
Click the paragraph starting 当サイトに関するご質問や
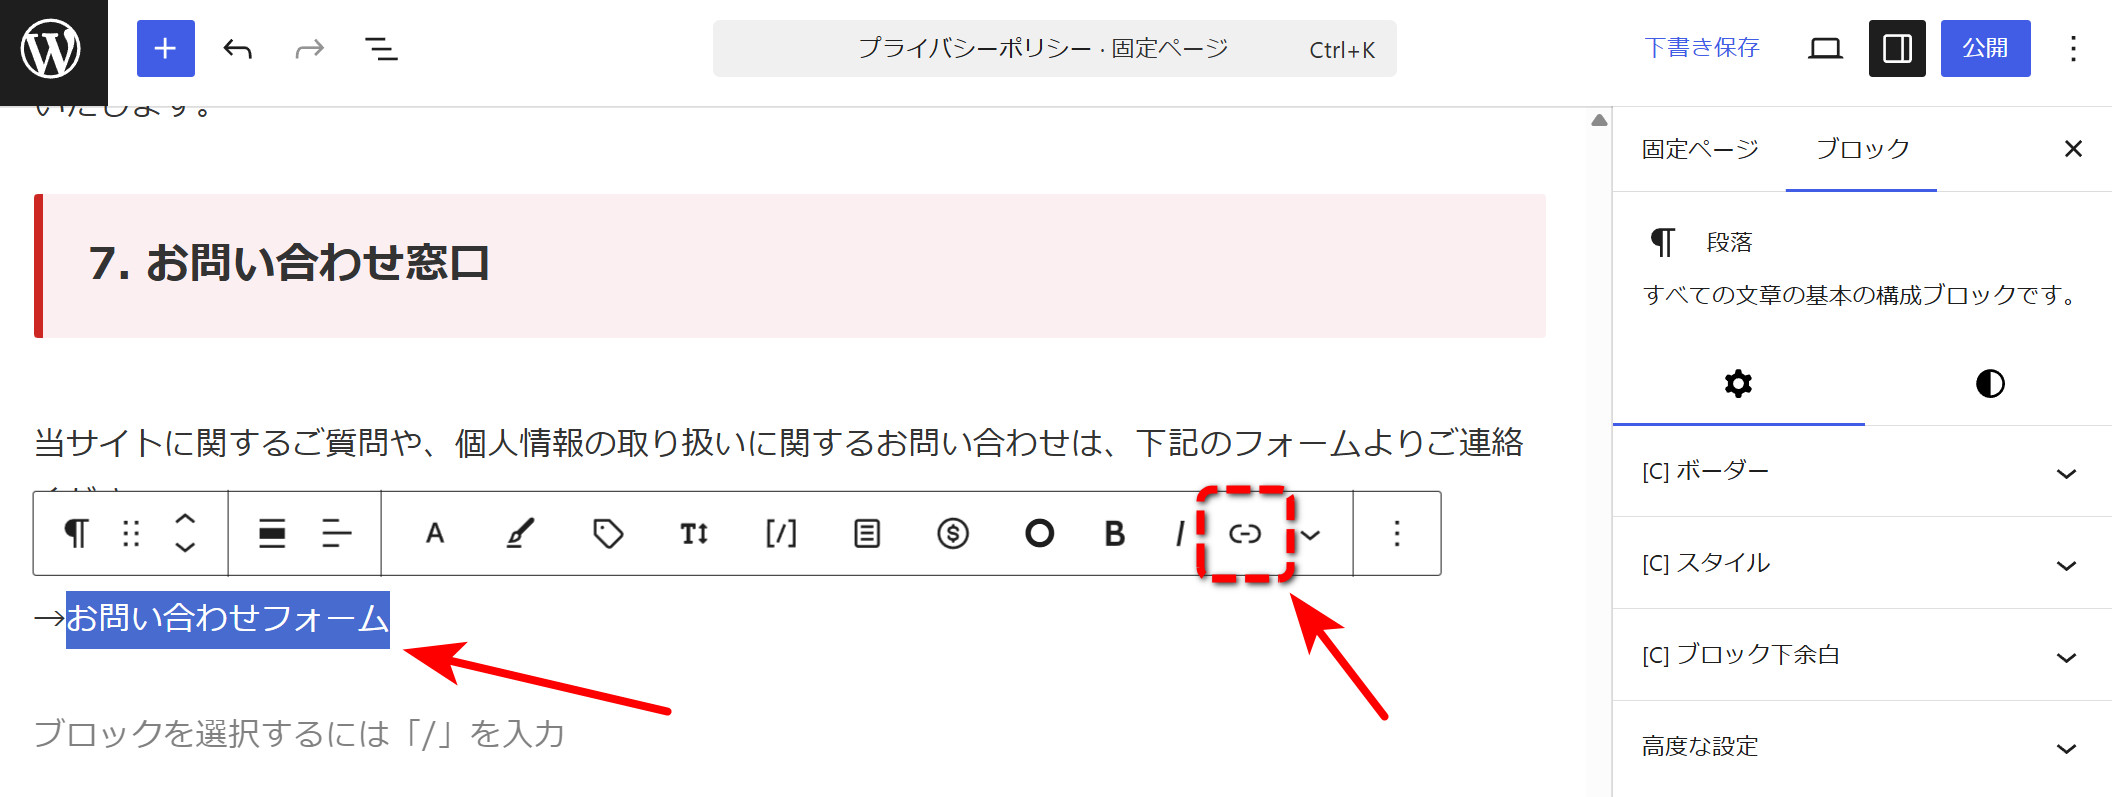click(x=779, y=442)
